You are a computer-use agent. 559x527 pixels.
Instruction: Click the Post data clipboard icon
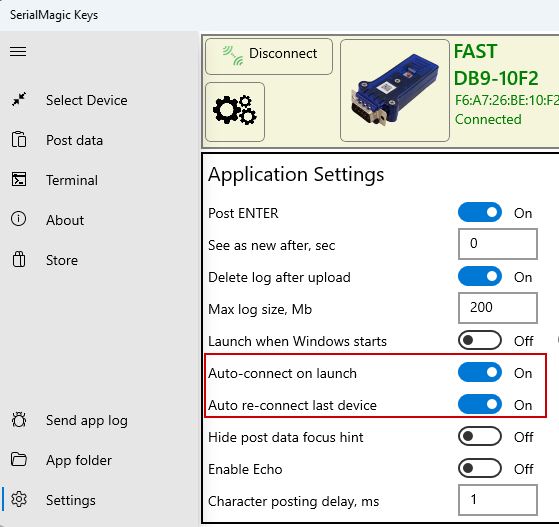click(19, 139)
